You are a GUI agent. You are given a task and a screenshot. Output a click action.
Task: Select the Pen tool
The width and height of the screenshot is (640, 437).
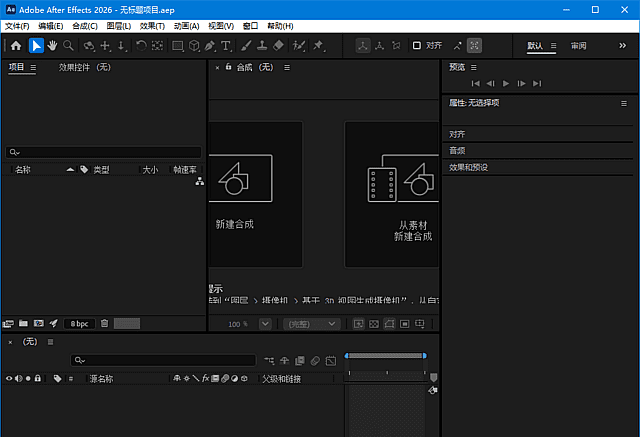pyautogui.click(x=210, y=46)
